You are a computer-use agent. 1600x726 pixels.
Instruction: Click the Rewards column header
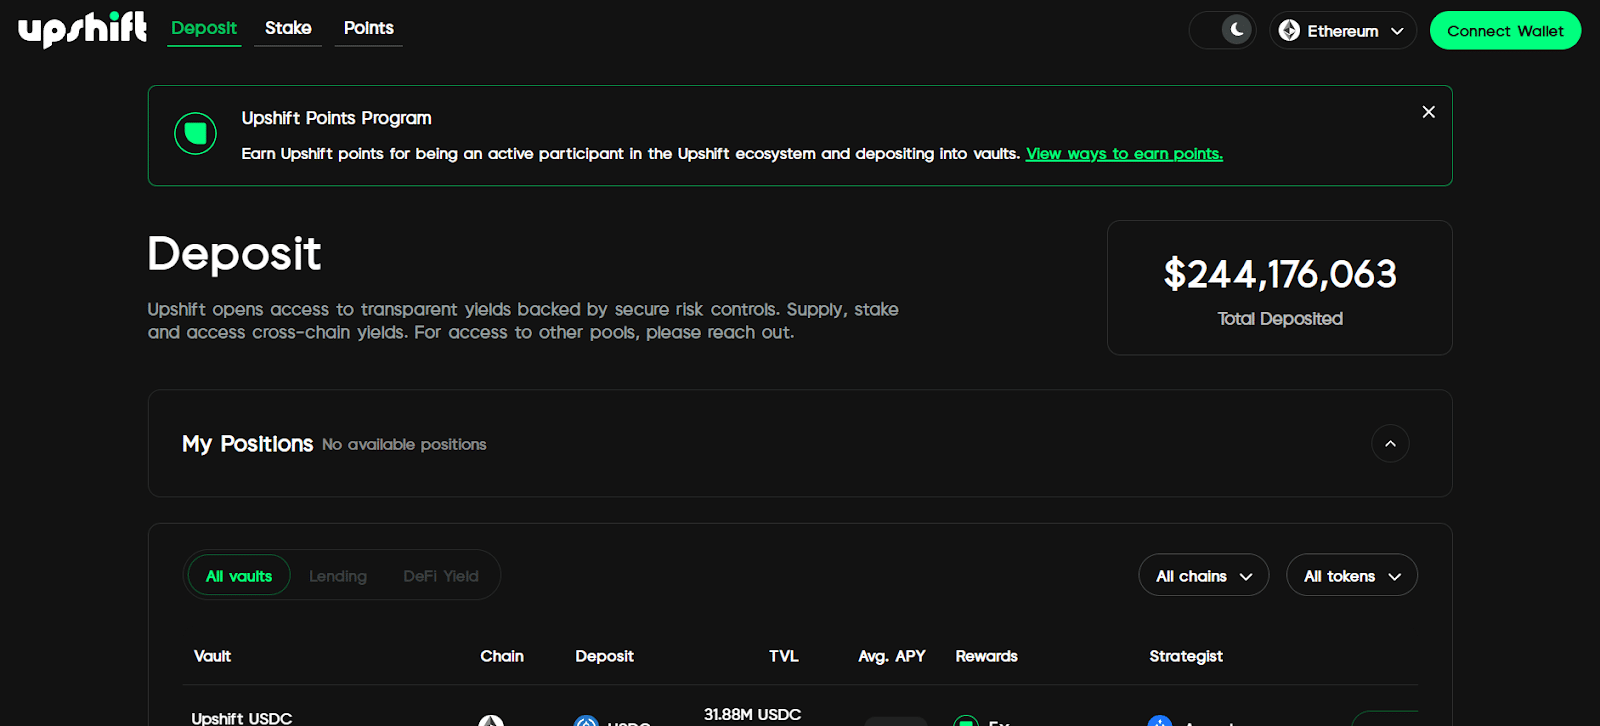click(x=986, y=656)
